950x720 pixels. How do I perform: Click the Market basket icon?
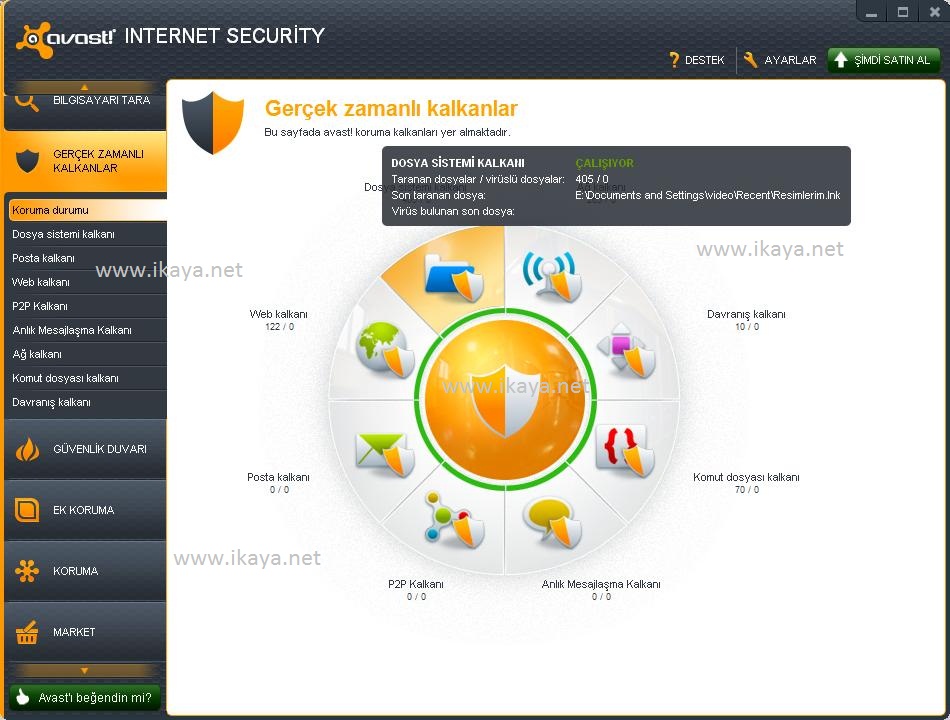(x=27, y=632)
